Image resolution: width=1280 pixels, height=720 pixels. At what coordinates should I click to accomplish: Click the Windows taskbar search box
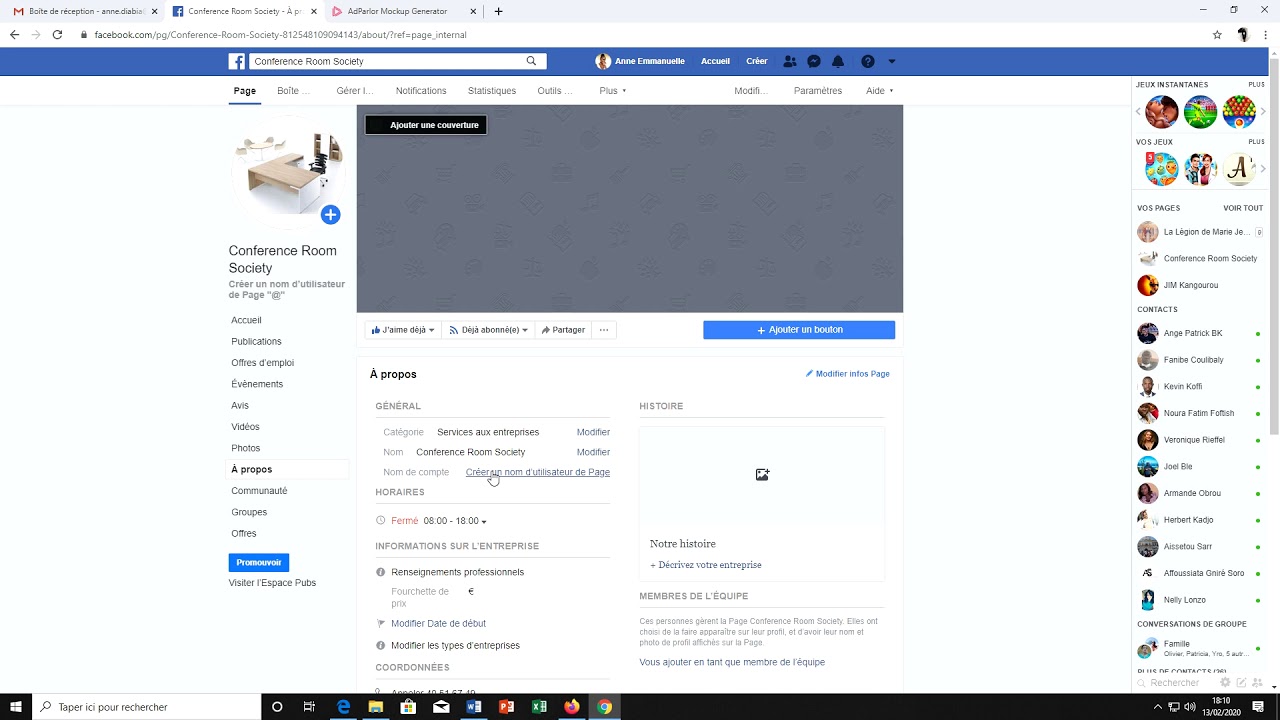pos(147,707)
